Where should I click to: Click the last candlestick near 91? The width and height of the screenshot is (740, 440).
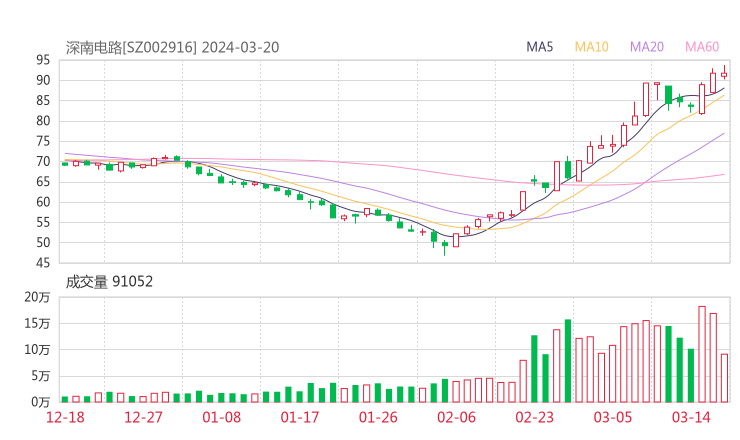[x=724, y=74]
